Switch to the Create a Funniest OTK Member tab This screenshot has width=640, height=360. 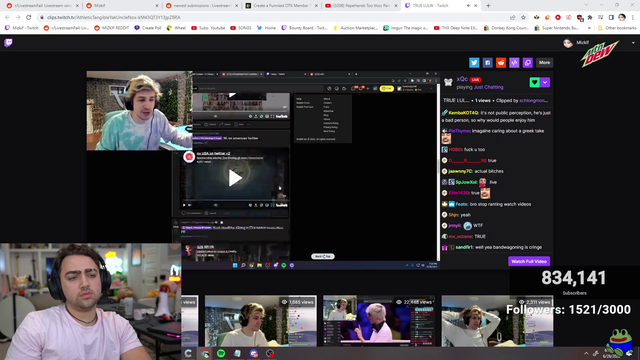[281, 6]
